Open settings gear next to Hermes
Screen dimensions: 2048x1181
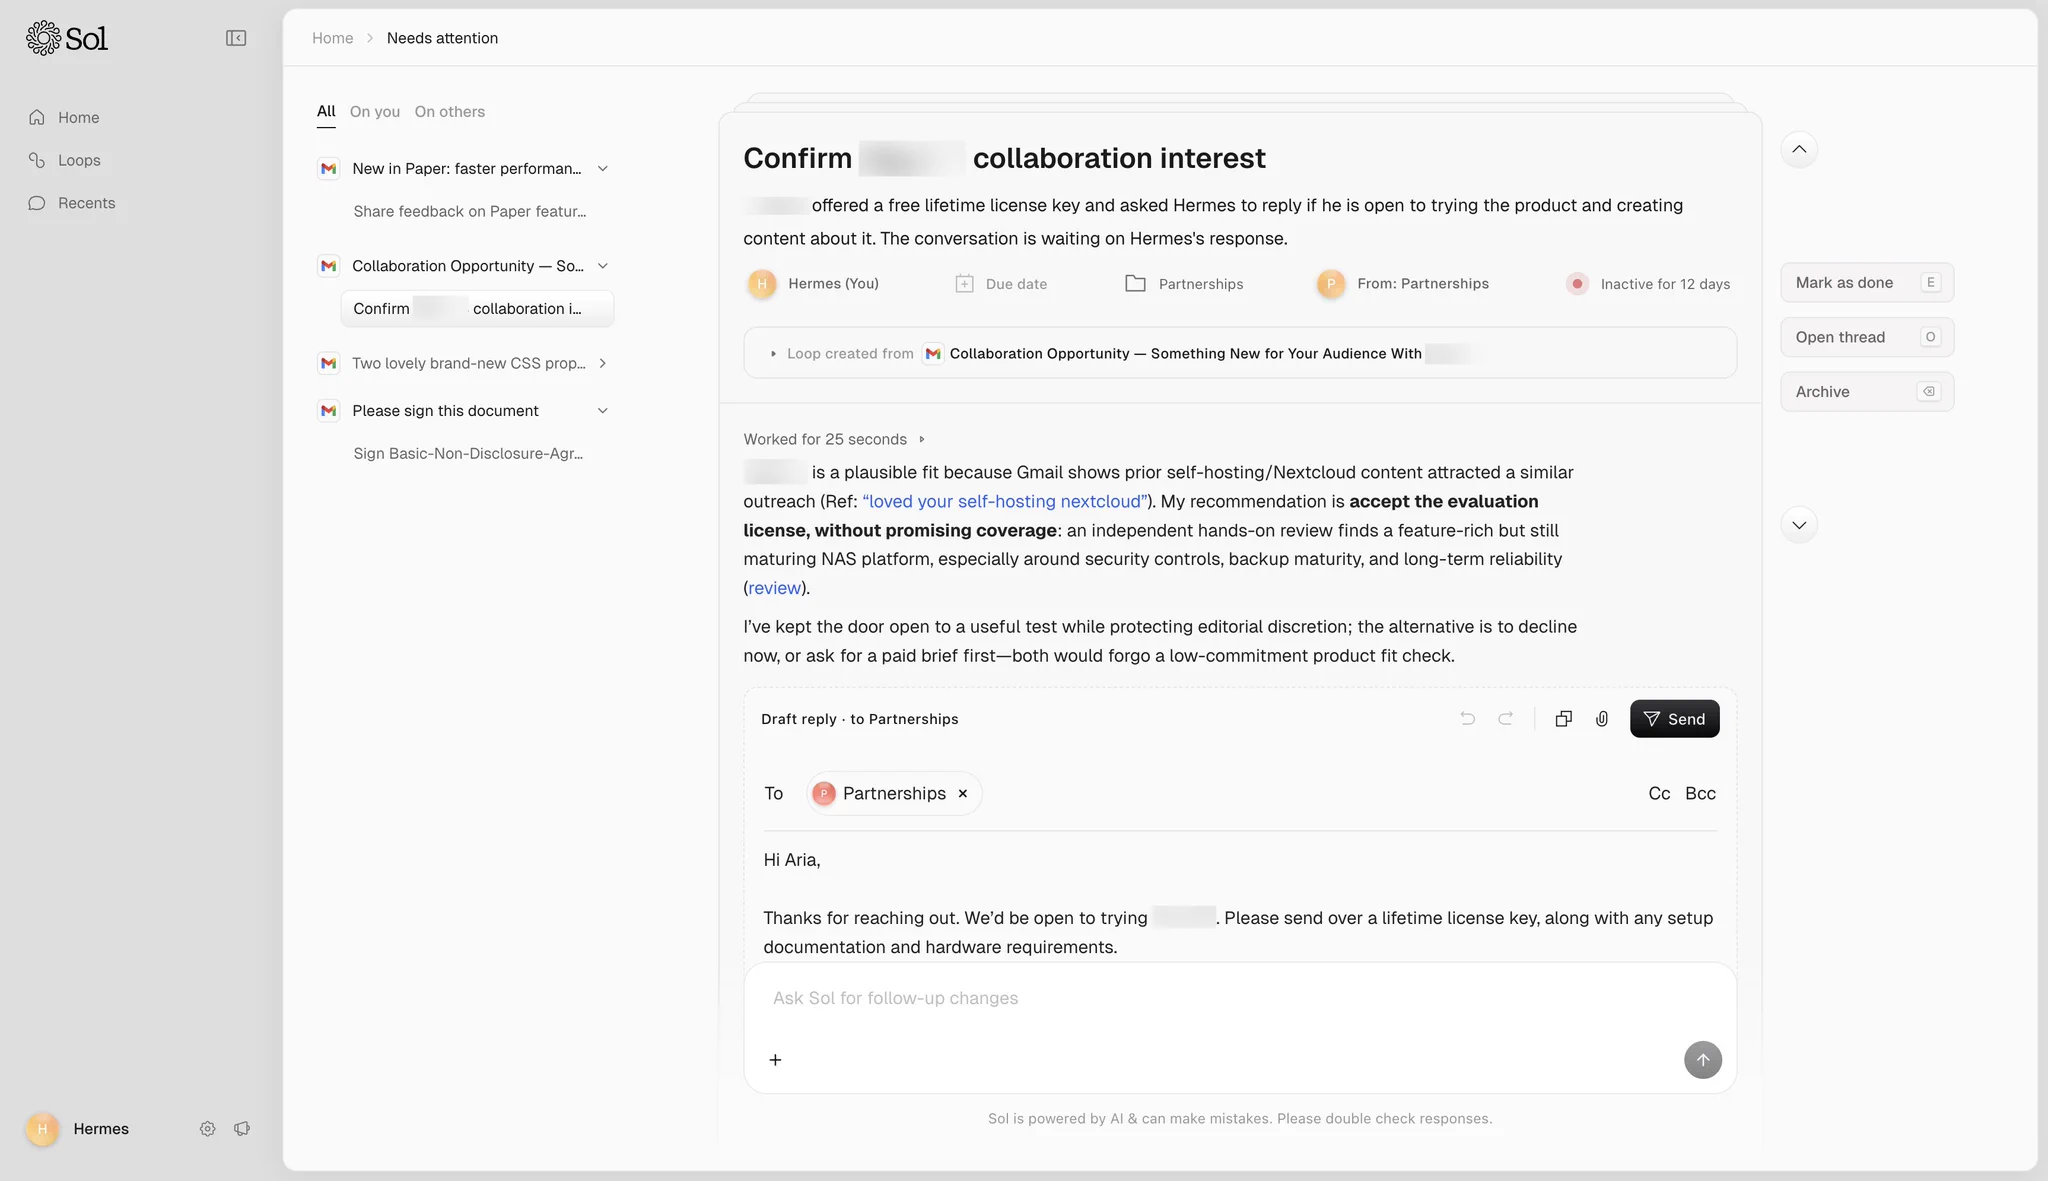(207, 1128)
